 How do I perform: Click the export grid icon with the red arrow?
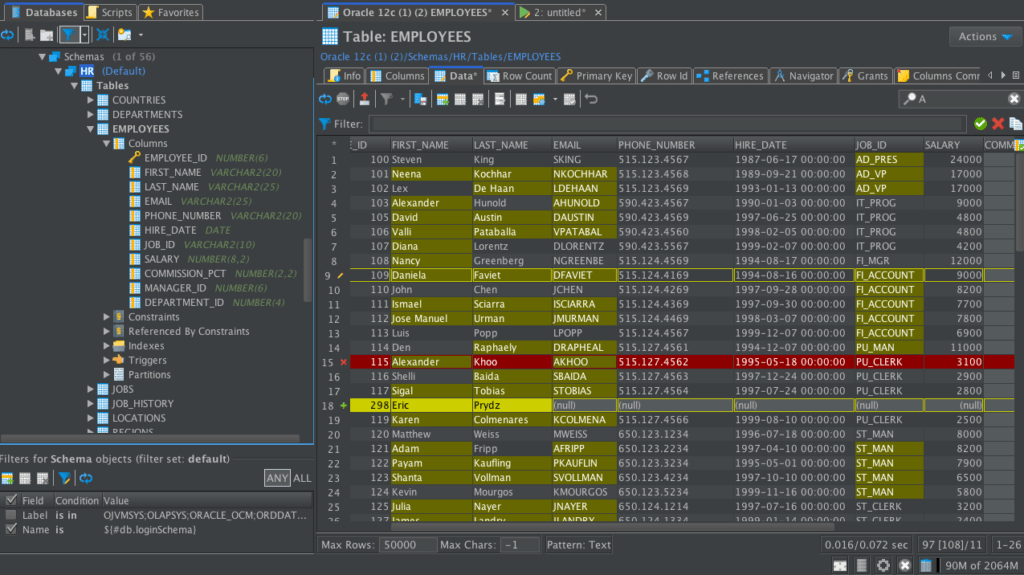tap(364, 99)
